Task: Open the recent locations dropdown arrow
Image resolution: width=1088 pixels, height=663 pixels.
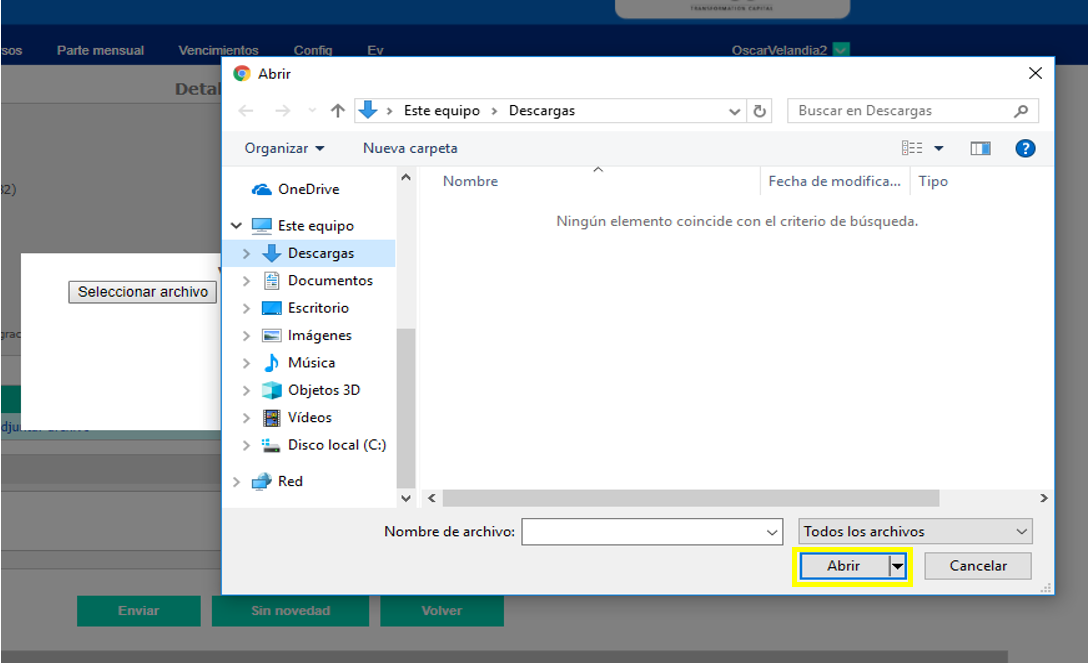Action: pyautogui.click(x=312, y=111)
